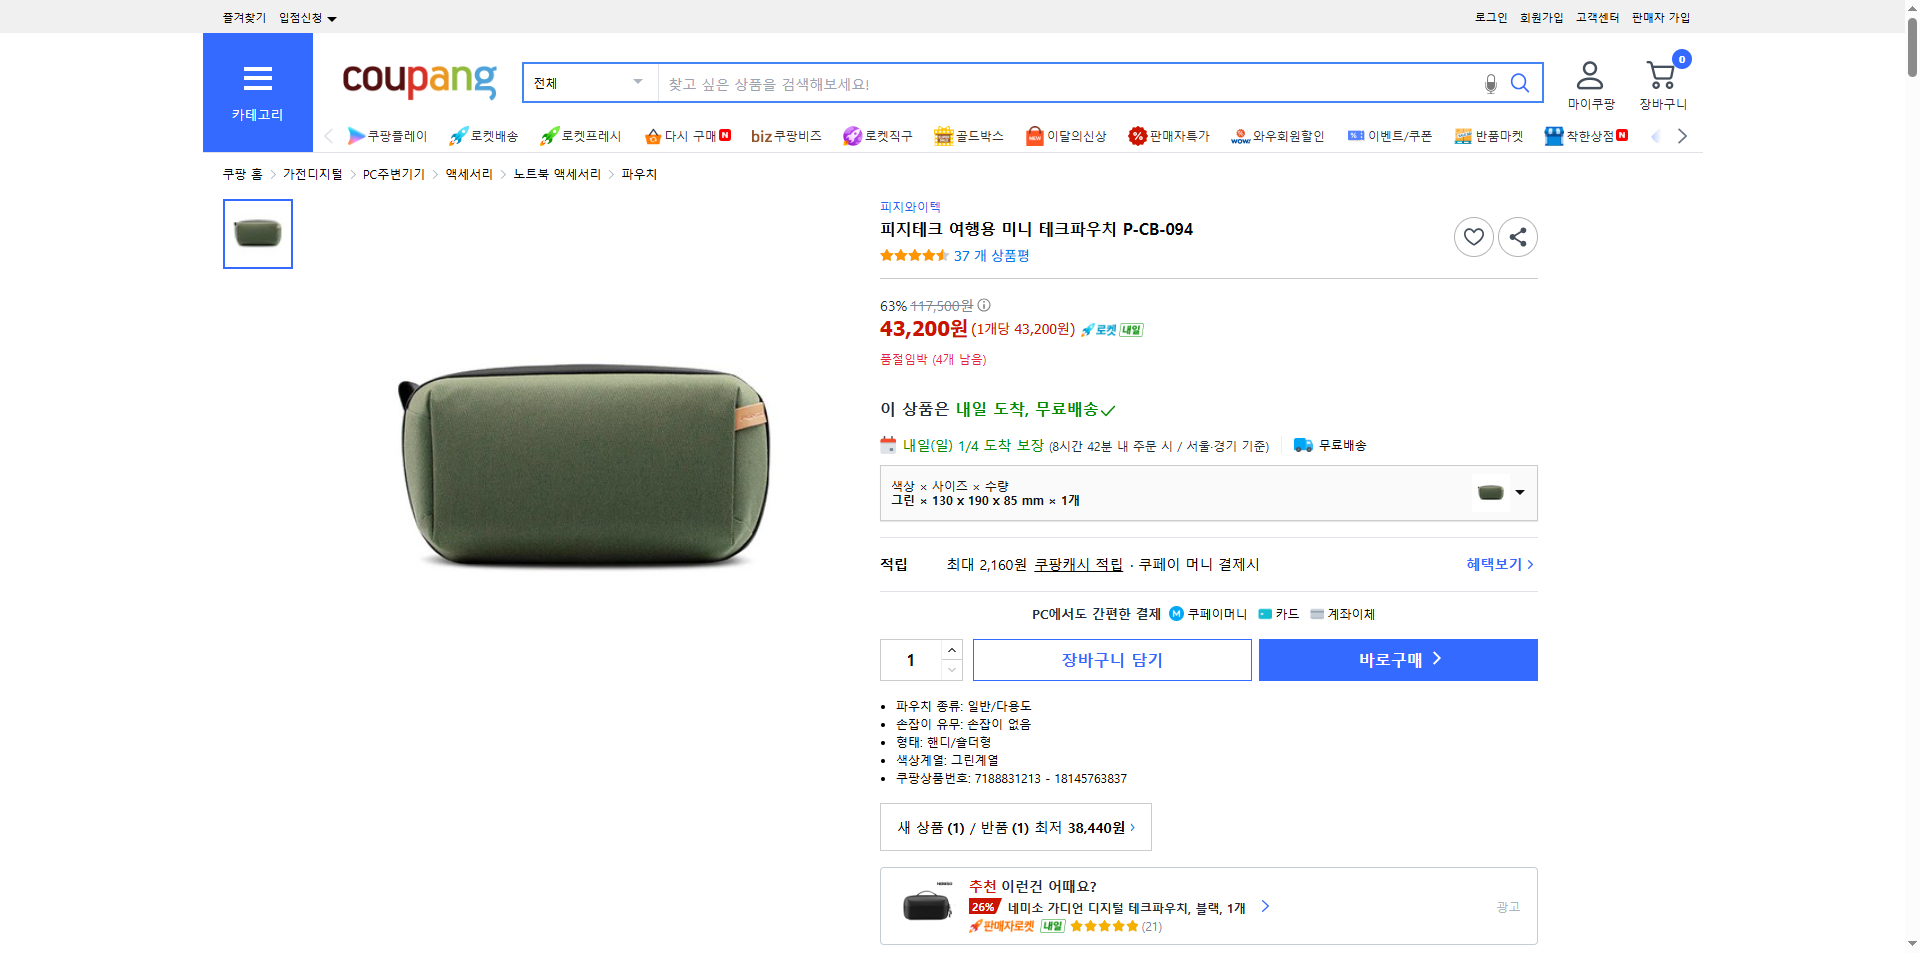Click the 무료배송 delivery truck icon
Viewport: 1920px width, 953px height.
tap(1302, 445)
